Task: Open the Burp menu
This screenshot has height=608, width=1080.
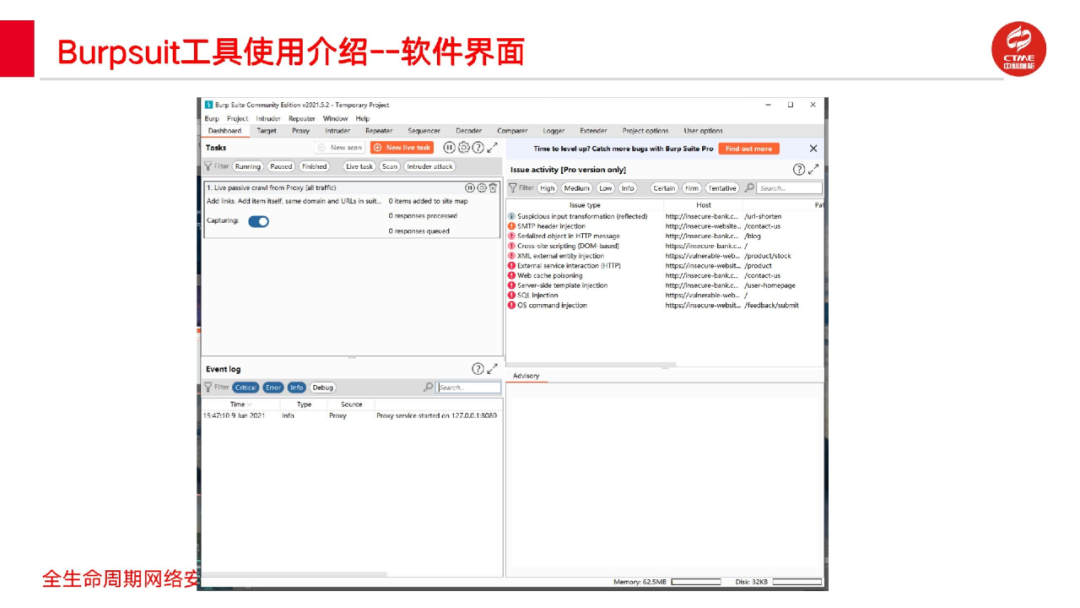Action: pos(212,118)
